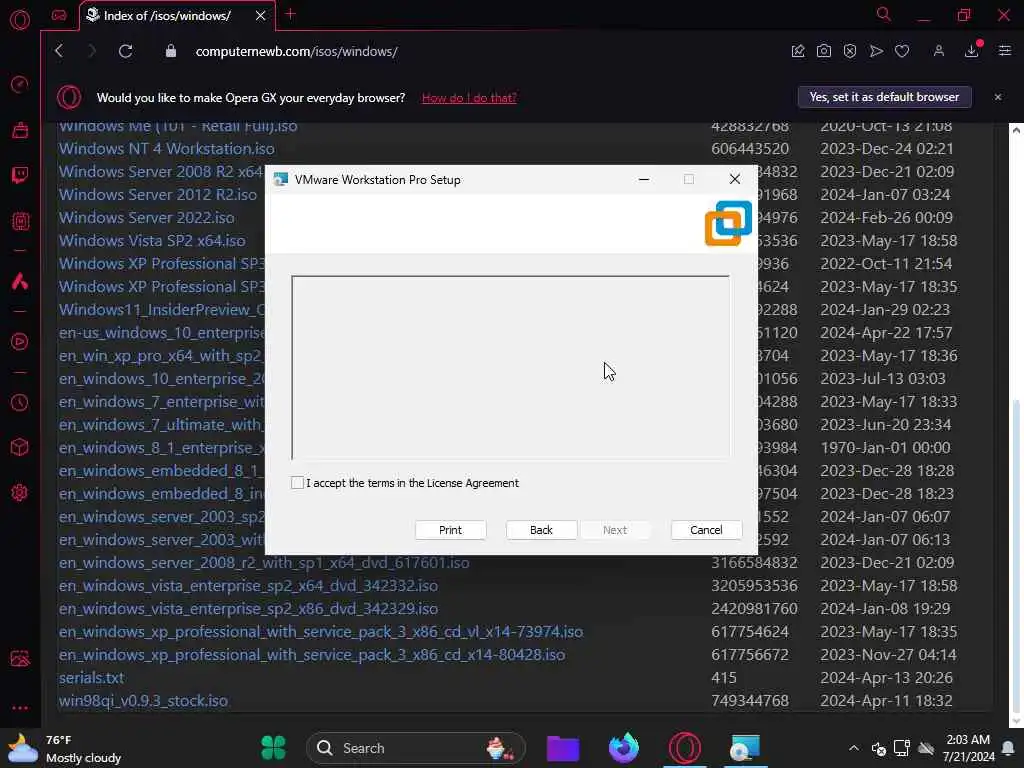Image resolution: width=1024 pixels, height=768 pixels.
Task: Open the x14-80428.iso XP Professional link
Action: [312, 654]
